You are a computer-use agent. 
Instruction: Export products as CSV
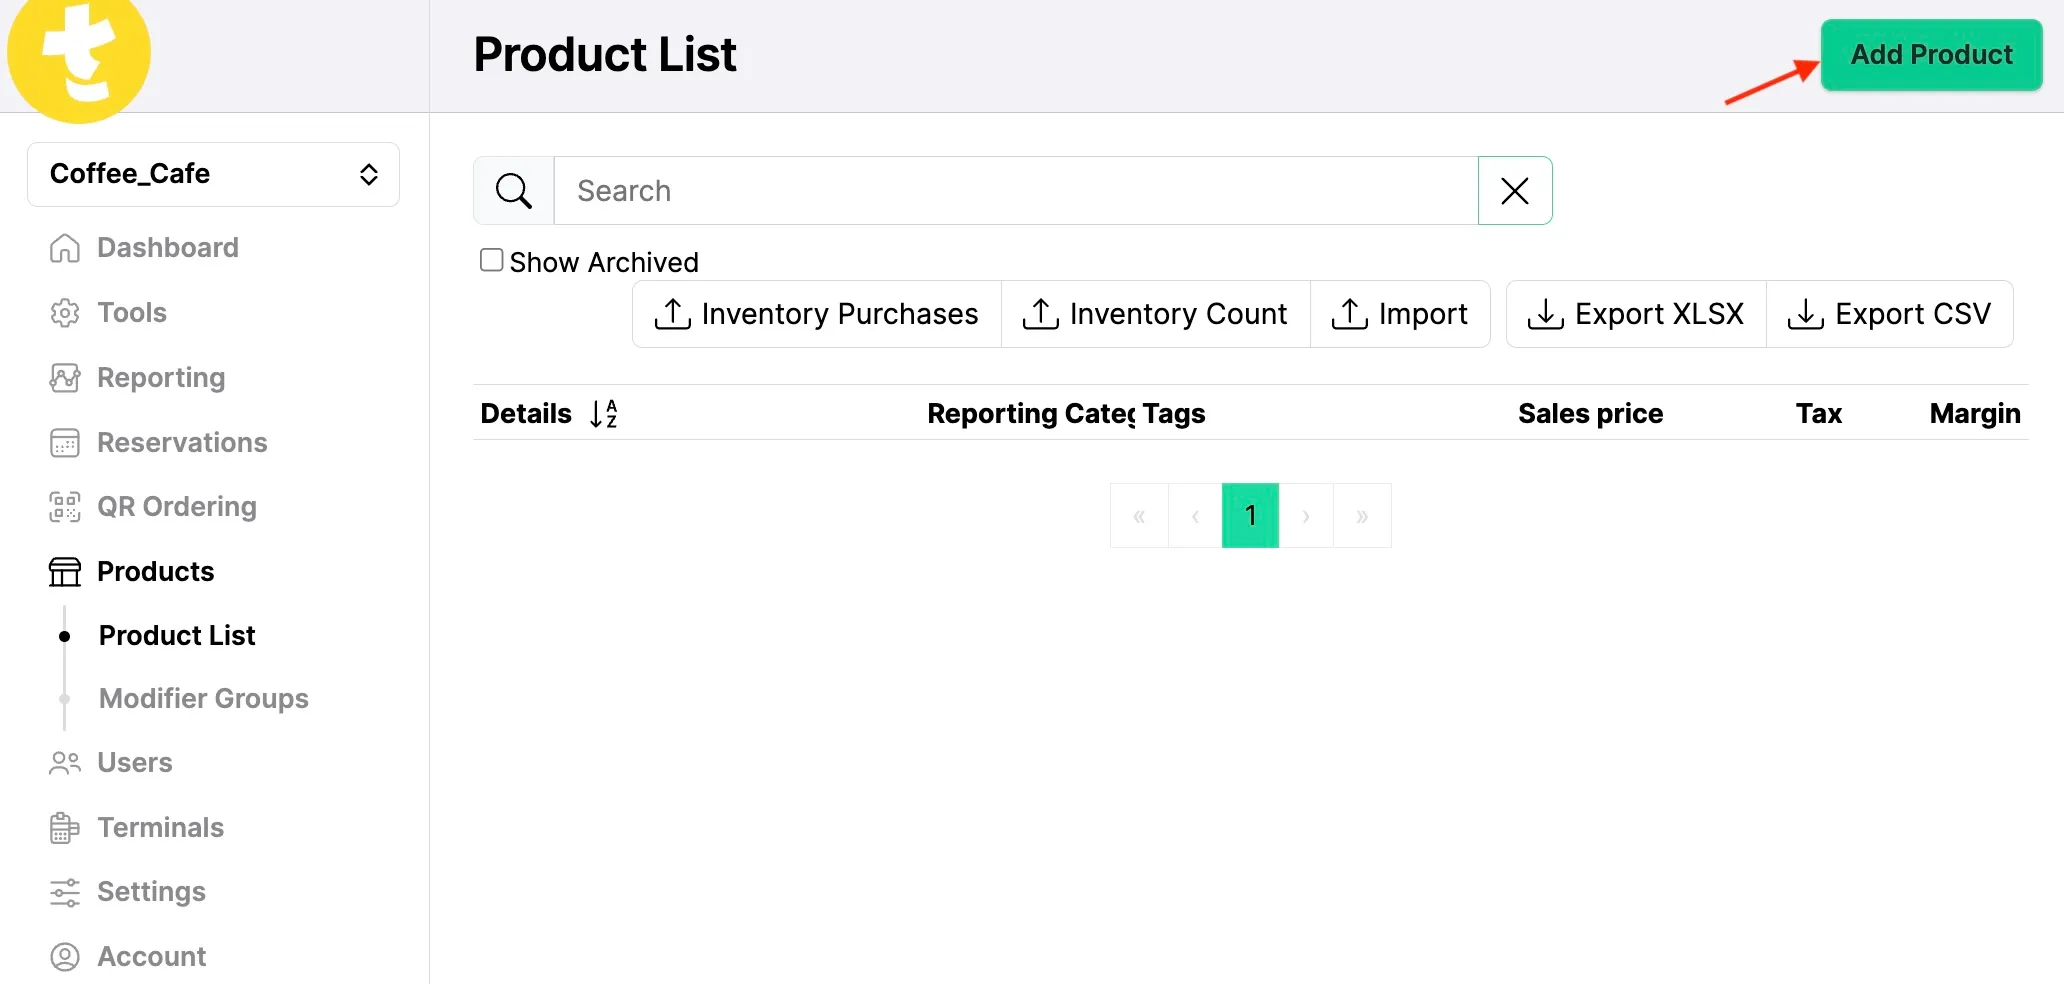coord(1889,313)
